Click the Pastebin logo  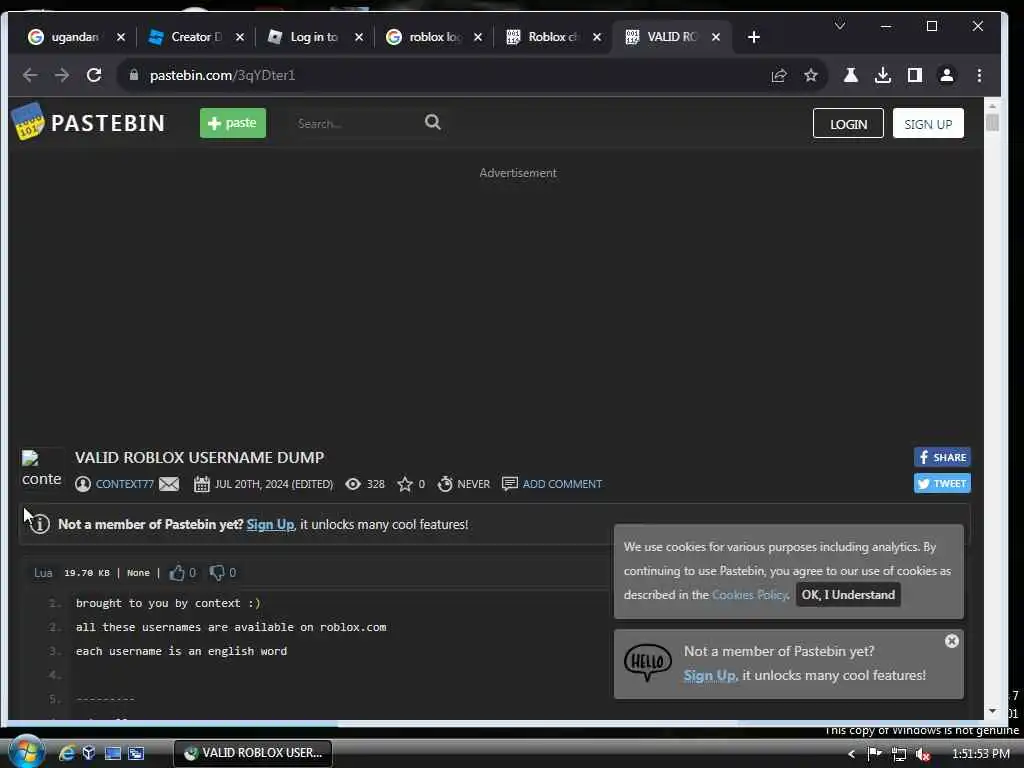click(x=89, y=123)
